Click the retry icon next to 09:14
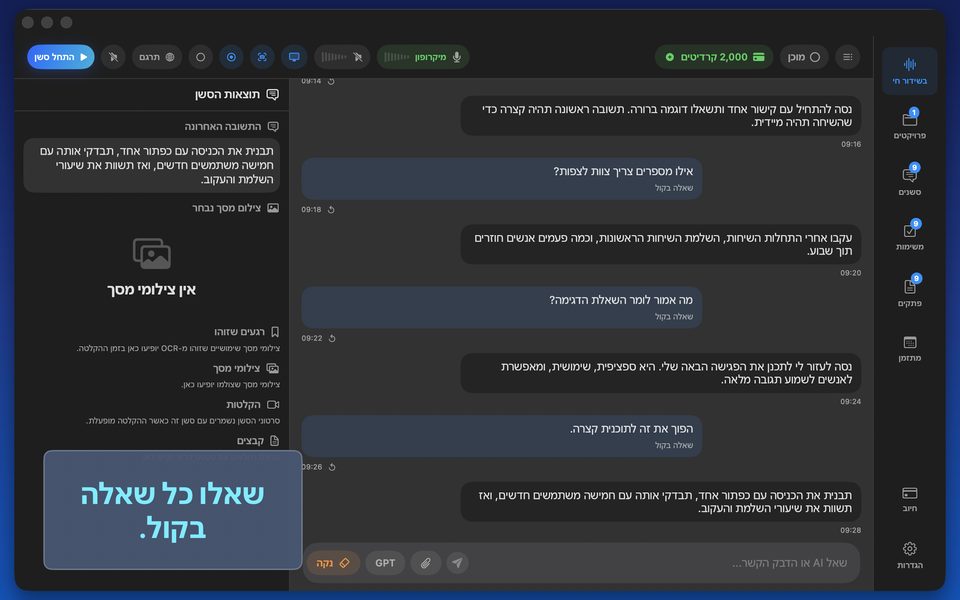Screen dimensions: 960x600 [331, 81]
